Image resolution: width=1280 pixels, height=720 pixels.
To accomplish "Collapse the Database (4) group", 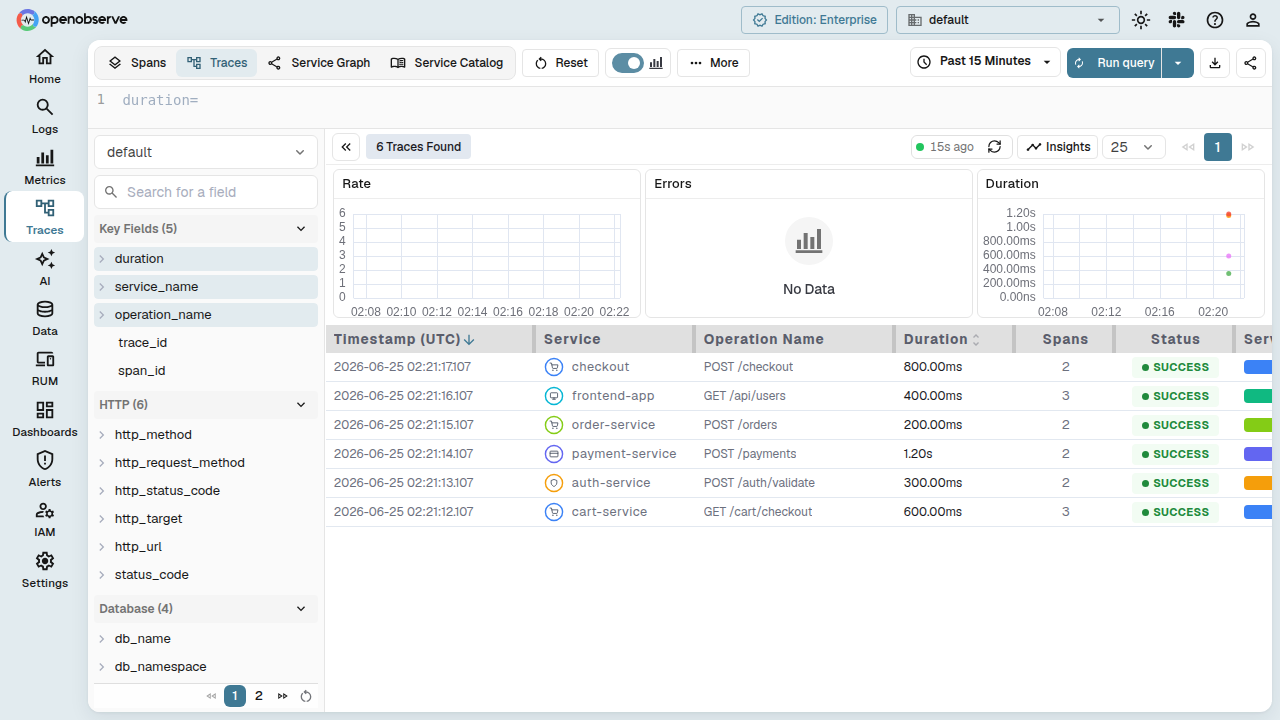I will [x=206, y=609].
